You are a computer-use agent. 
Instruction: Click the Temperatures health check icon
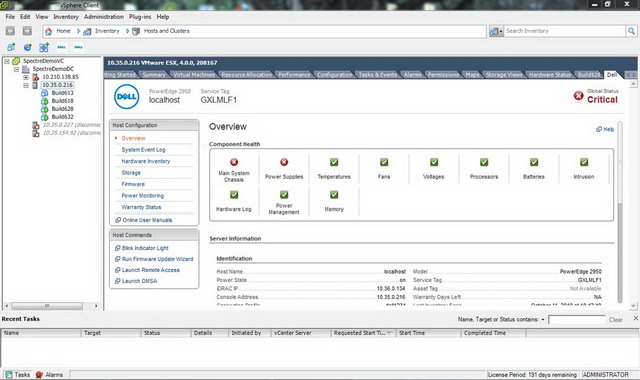334,162
